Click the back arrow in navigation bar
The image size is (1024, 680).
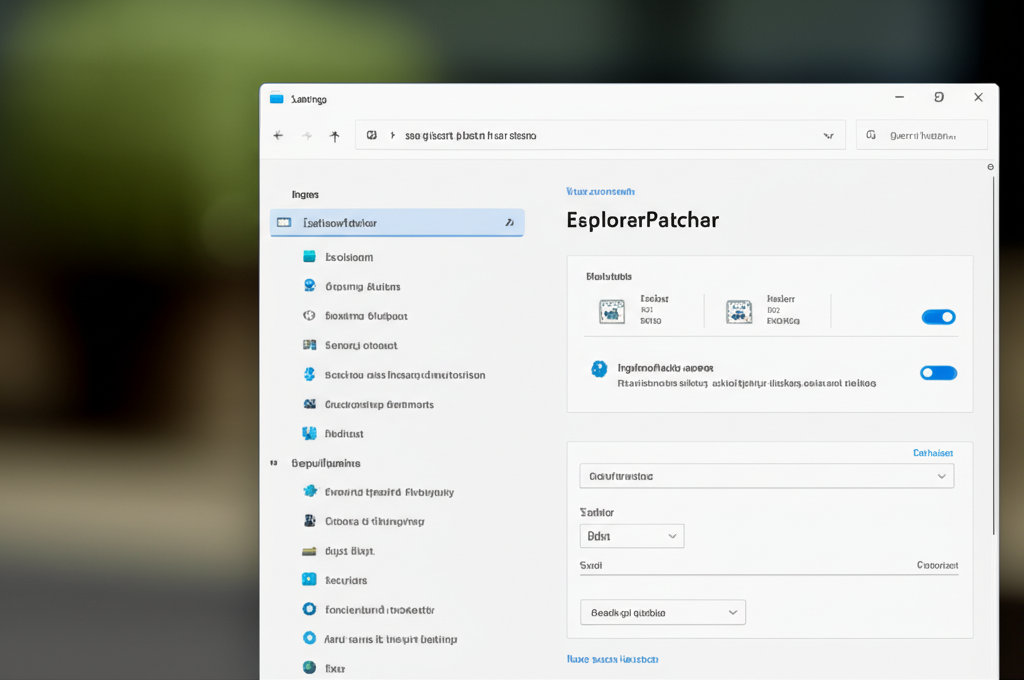tap(278, 136)
